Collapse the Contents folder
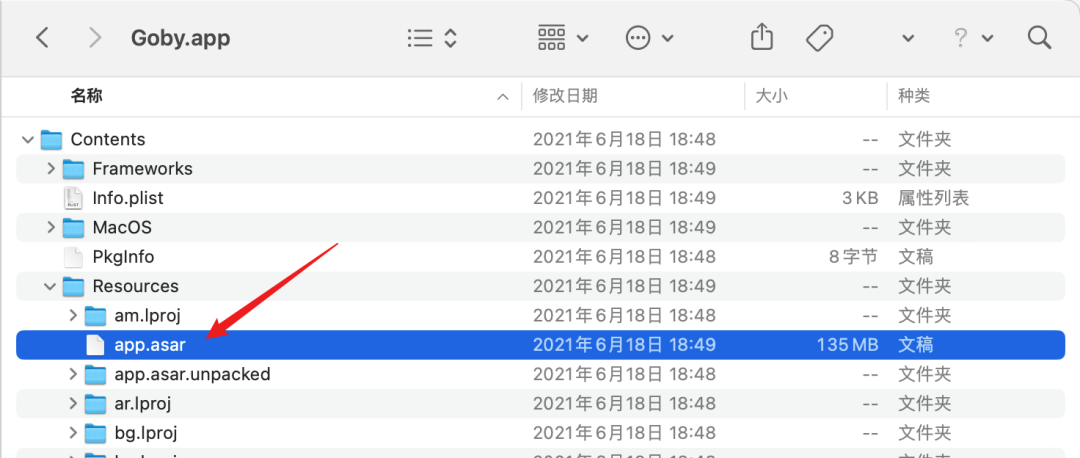1080x458 pixels. pos(28,140)
